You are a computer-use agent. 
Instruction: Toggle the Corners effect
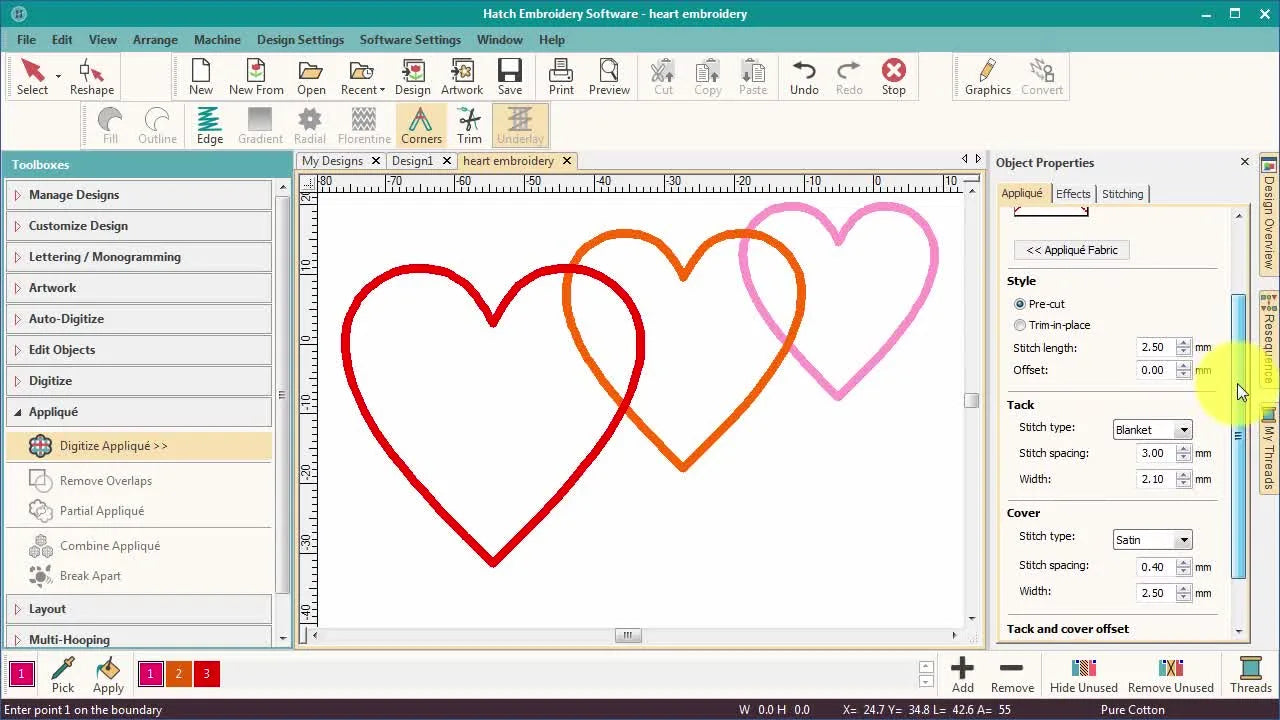click(x=421, y=126)
